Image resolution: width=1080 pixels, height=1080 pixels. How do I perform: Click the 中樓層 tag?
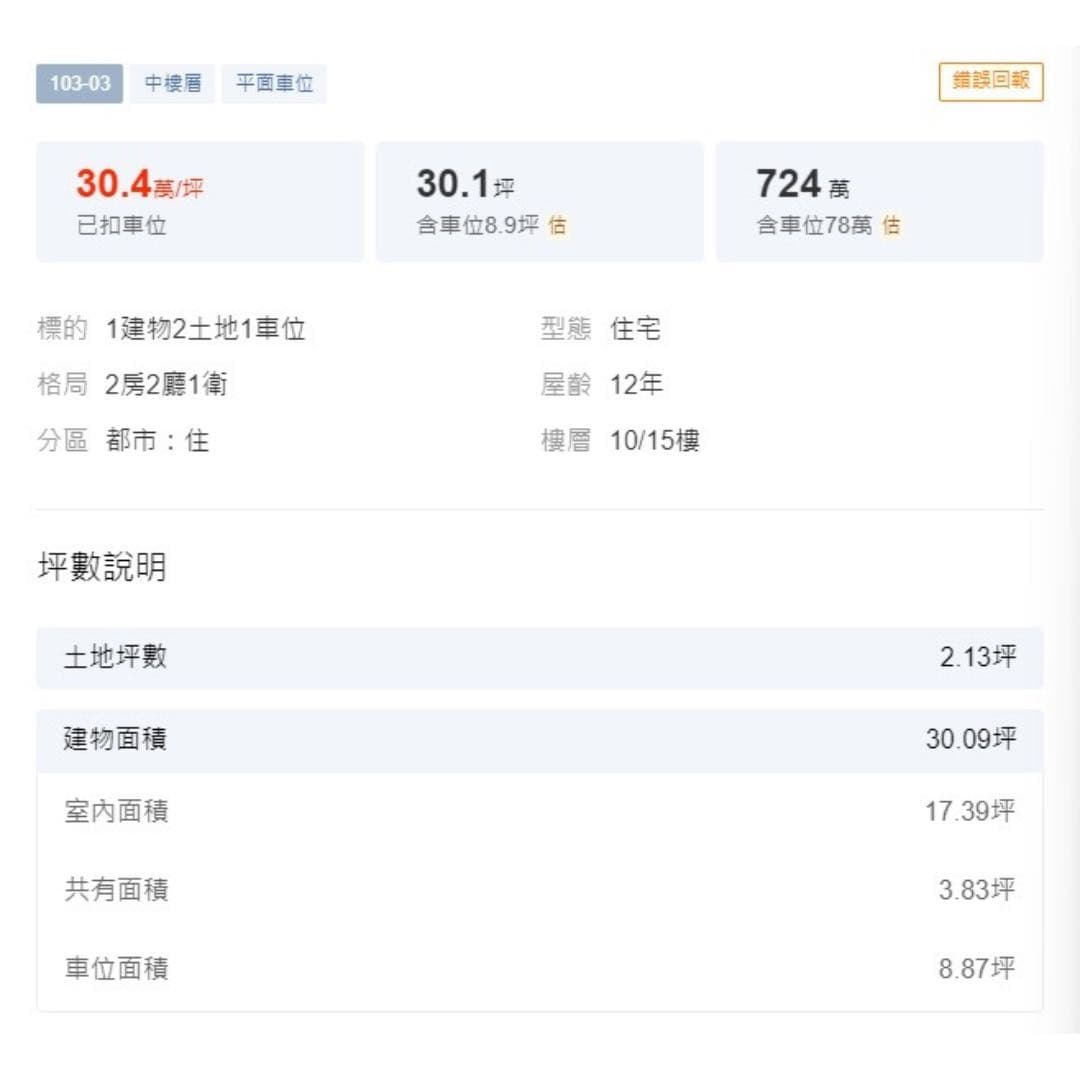[172, 83]
